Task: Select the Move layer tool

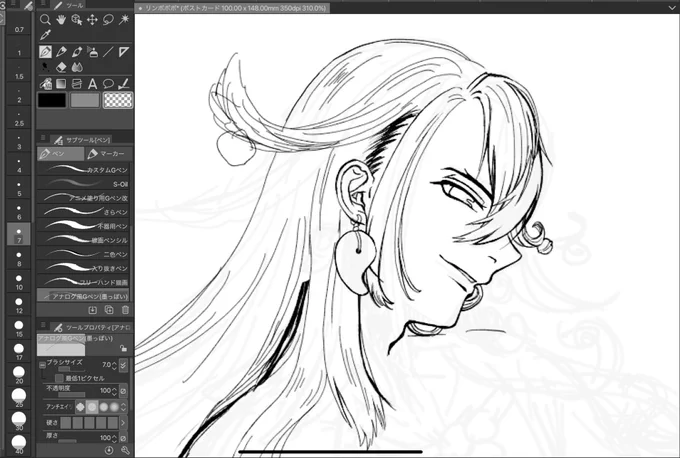Action: pyautogui.click(x=92, y=20)
